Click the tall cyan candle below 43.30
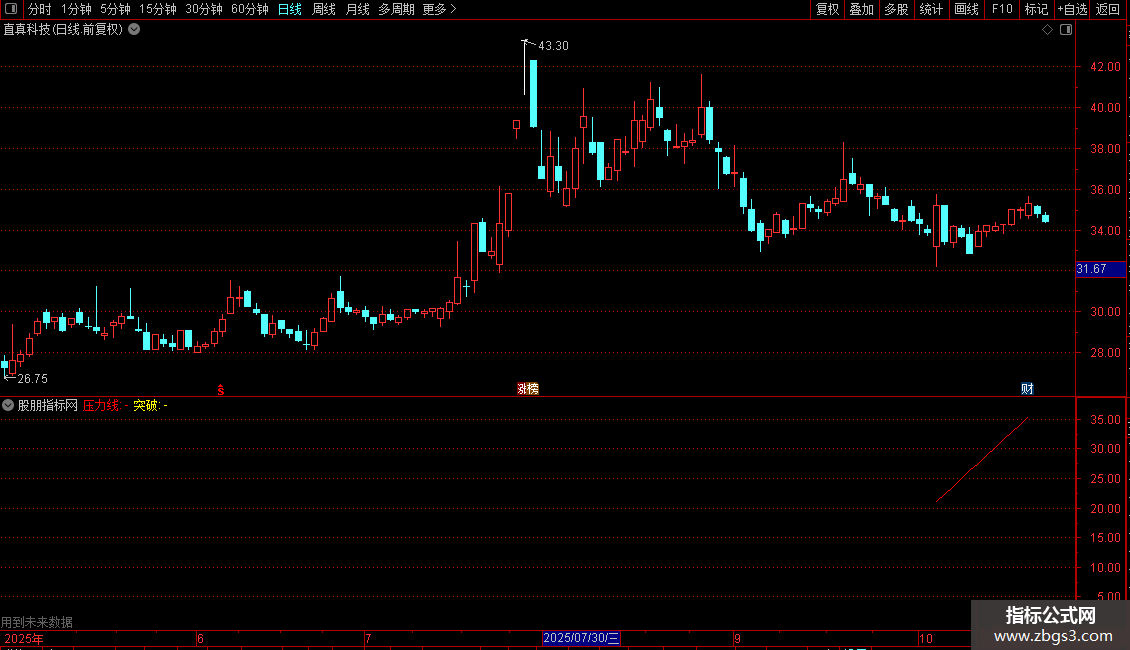The height and width of the screenshot is (650, 1130). [x=533, y=94]
